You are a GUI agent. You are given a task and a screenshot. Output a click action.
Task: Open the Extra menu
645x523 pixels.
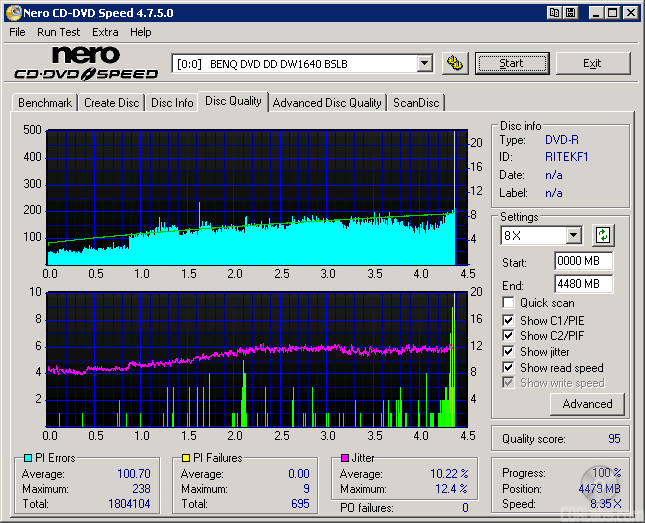tap(105, 32)
